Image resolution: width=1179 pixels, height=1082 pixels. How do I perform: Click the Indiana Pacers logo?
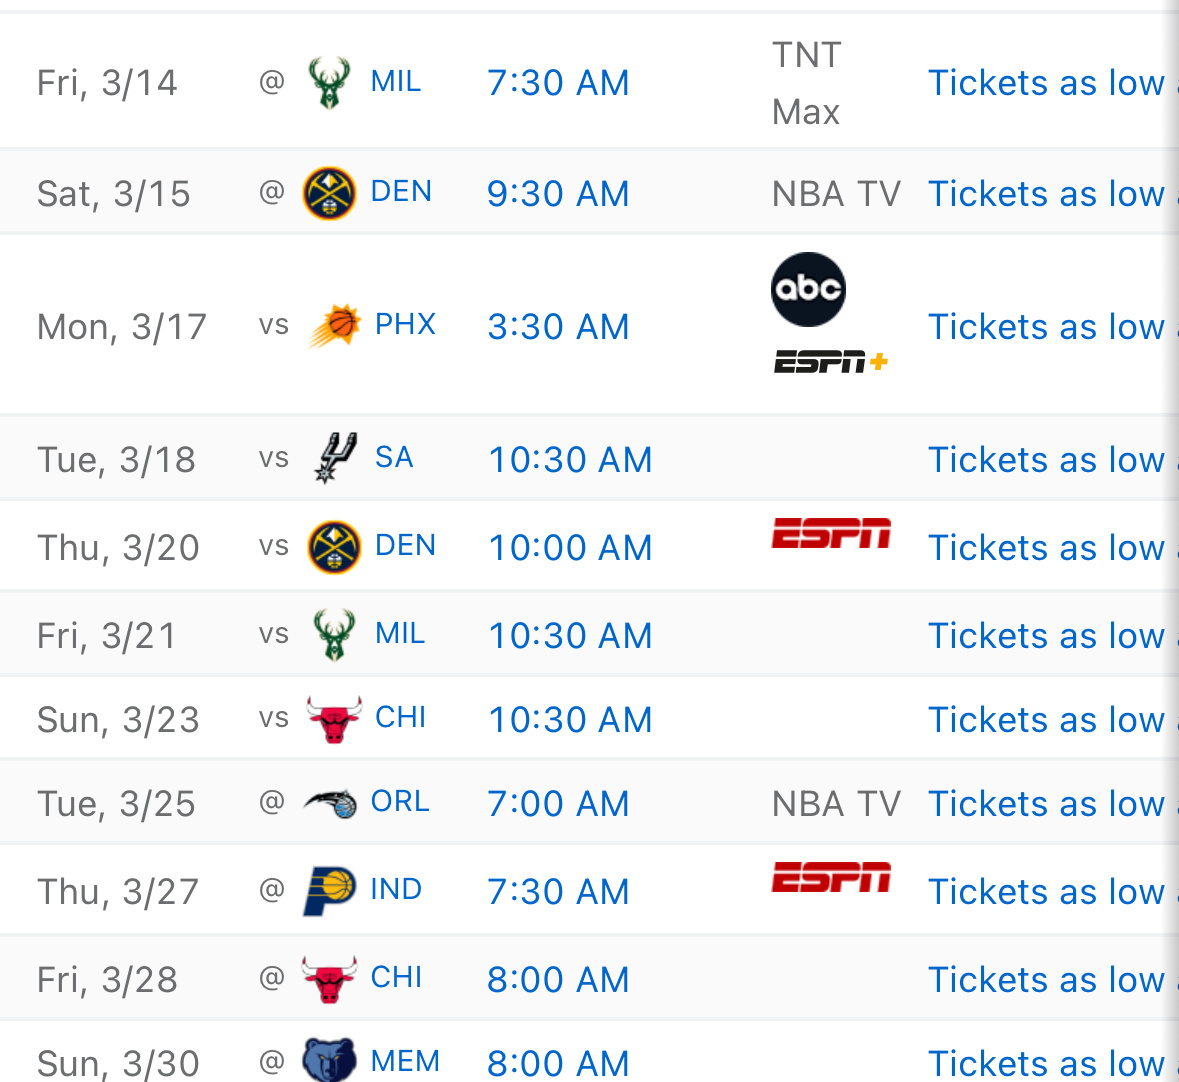pyautogui.click(x=329, y=891)
